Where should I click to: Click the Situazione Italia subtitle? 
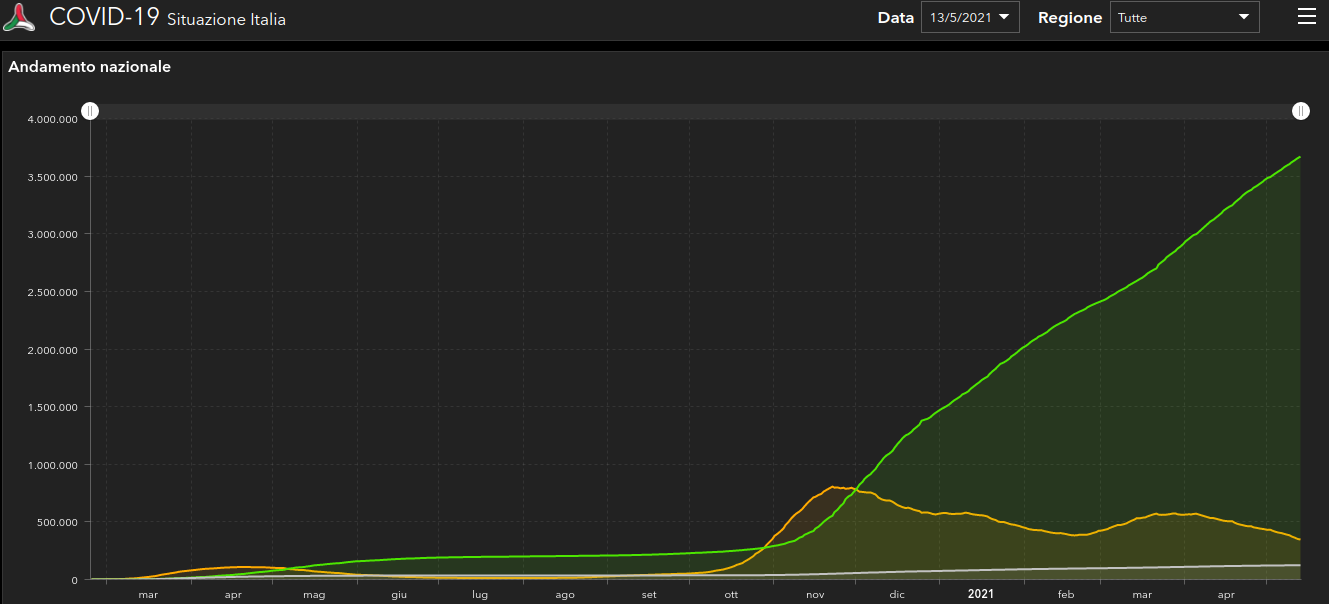click(226, 20)
